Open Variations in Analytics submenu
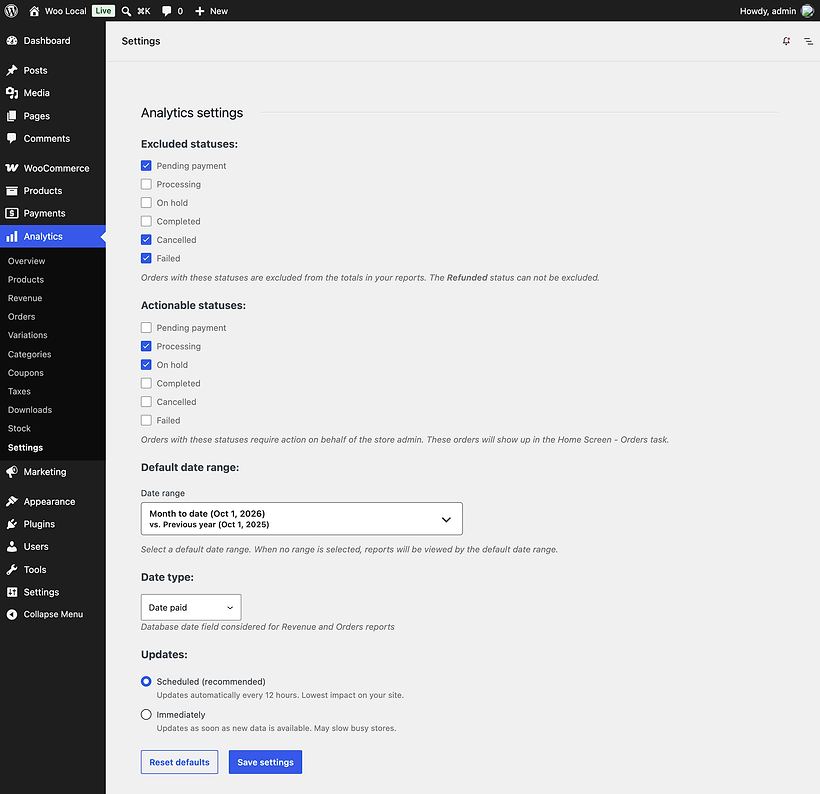This screenshot has width=820, height=794. point(27,335)
